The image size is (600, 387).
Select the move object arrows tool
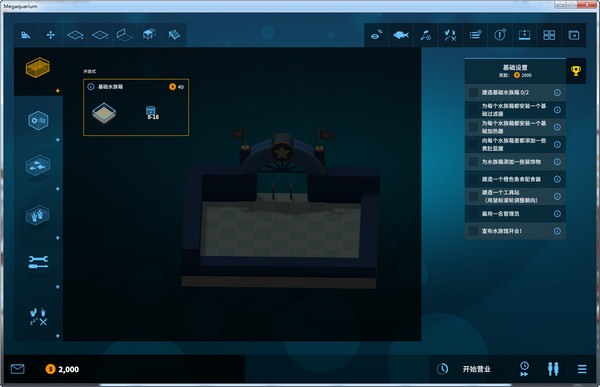pyautogui.click(x=51, y=35)
